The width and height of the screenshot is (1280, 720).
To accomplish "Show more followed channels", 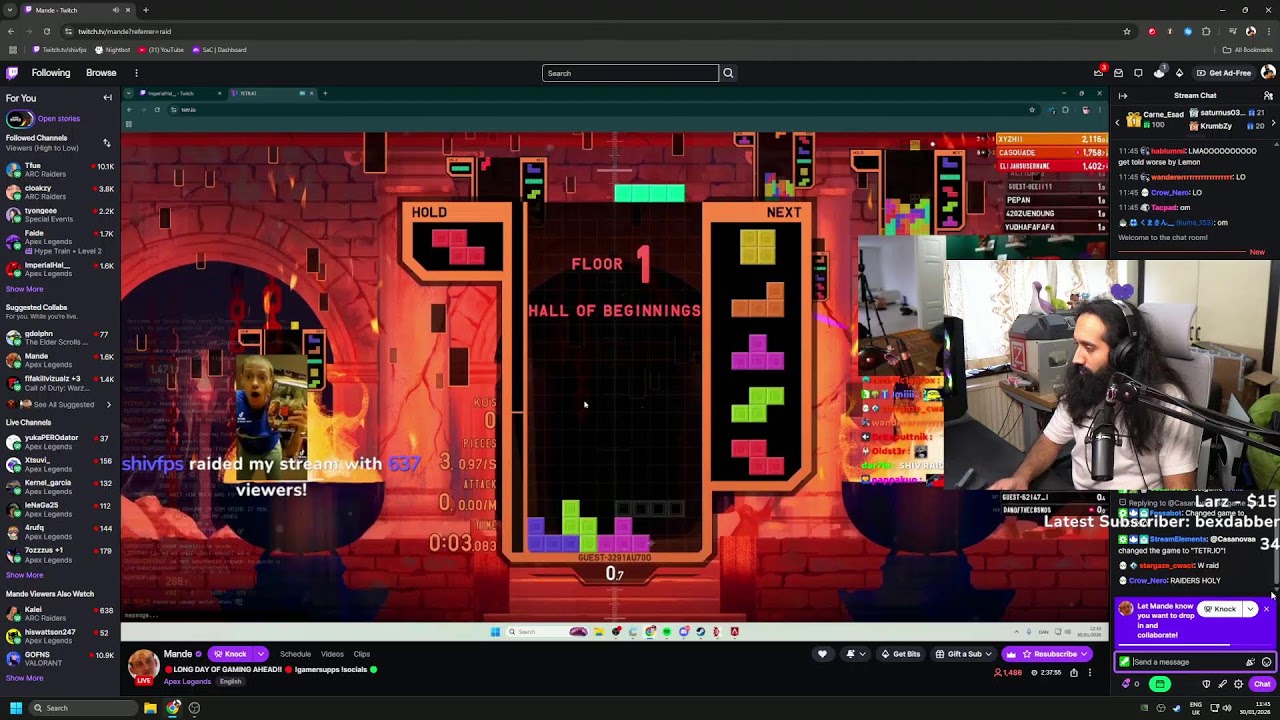I will [x=25, y=289].
